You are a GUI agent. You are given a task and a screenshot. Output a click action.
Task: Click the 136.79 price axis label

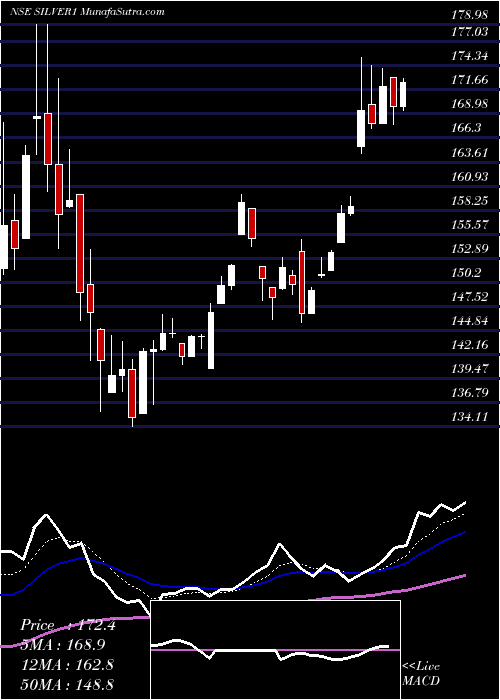coord(469,393)
